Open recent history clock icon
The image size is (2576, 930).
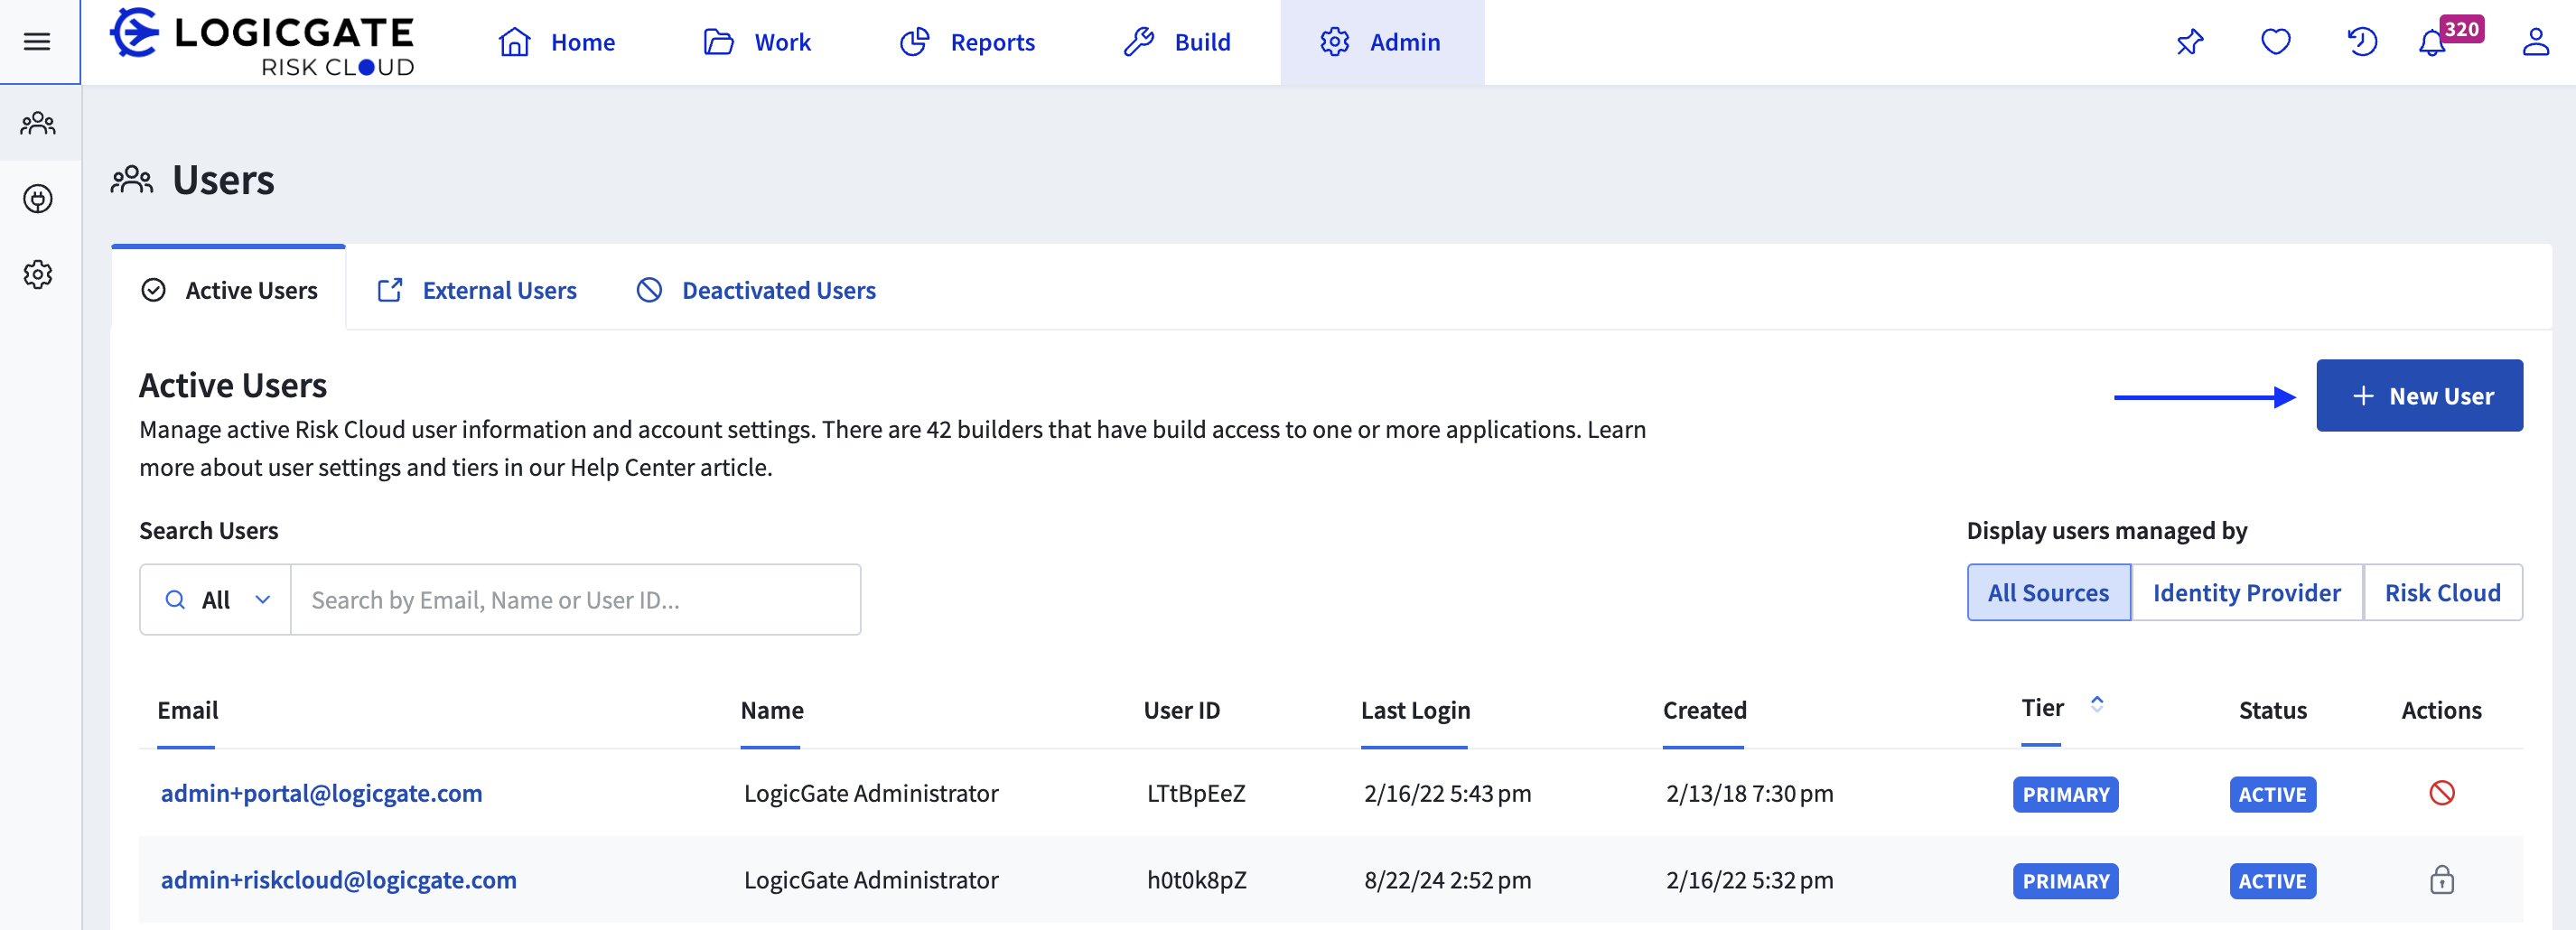tap(2361, 42)
